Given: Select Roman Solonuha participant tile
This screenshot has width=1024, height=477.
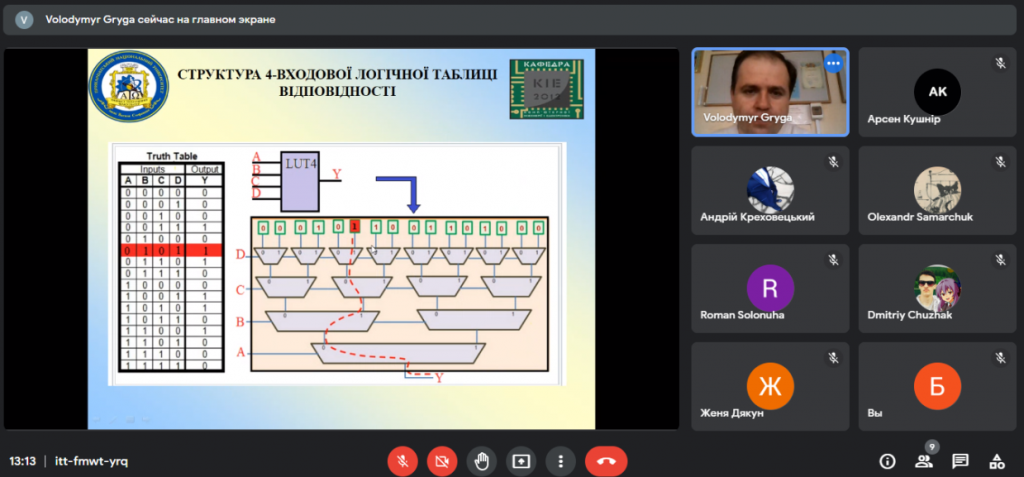Looking at the screenshot, I should pyautogui.click(x=770, y=288).
